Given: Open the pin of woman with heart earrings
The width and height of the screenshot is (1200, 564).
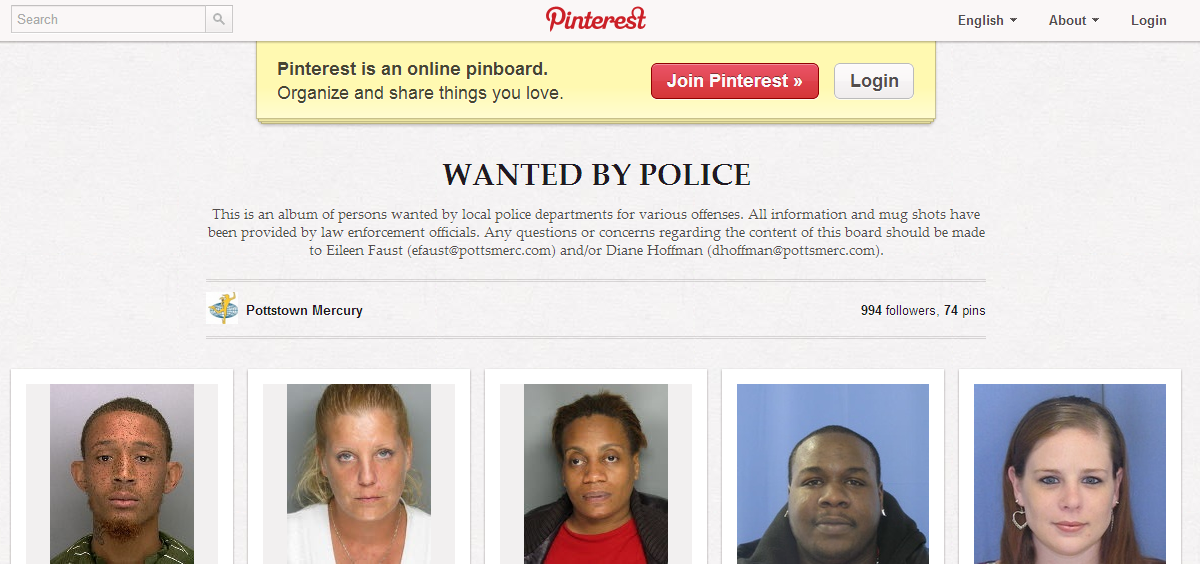Looking at the screenshot, I should 1070,474.
